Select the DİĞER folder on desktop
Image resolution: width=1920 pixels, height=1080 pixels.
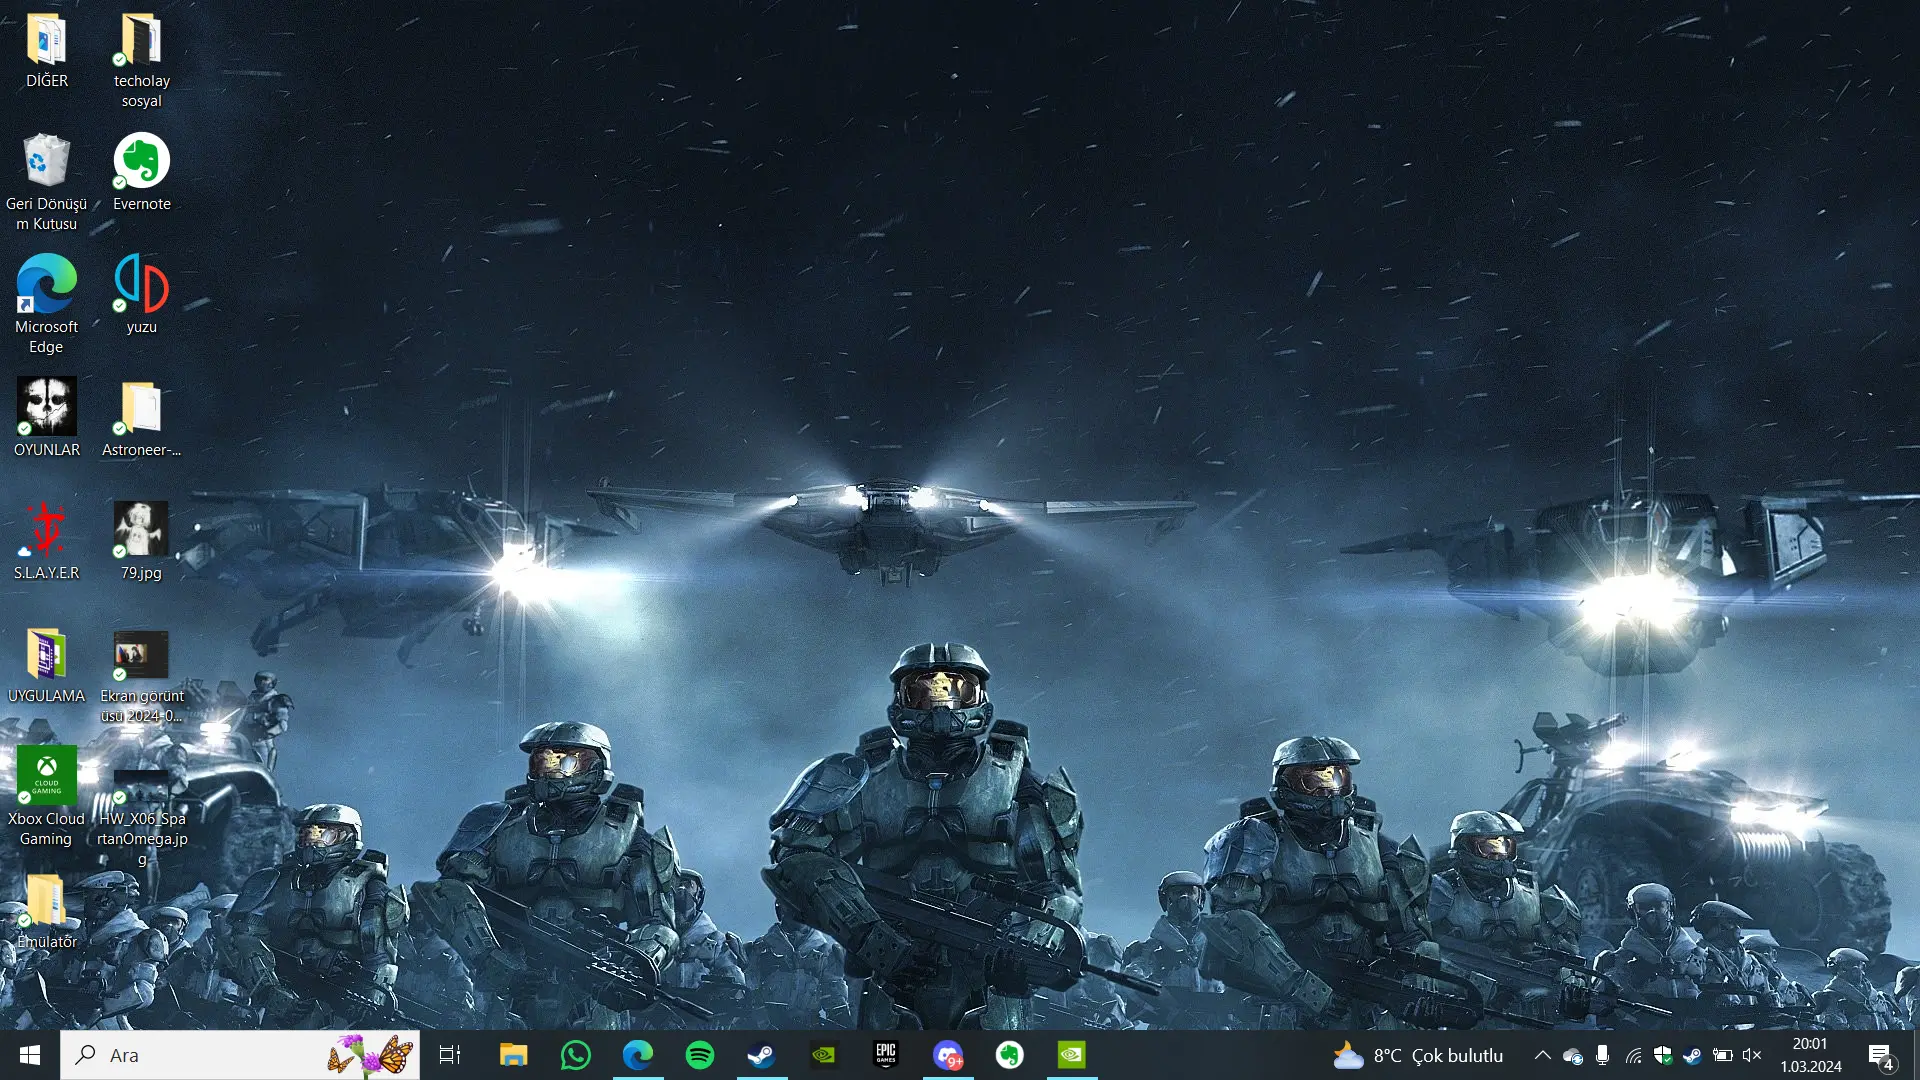tap(46, 50)
